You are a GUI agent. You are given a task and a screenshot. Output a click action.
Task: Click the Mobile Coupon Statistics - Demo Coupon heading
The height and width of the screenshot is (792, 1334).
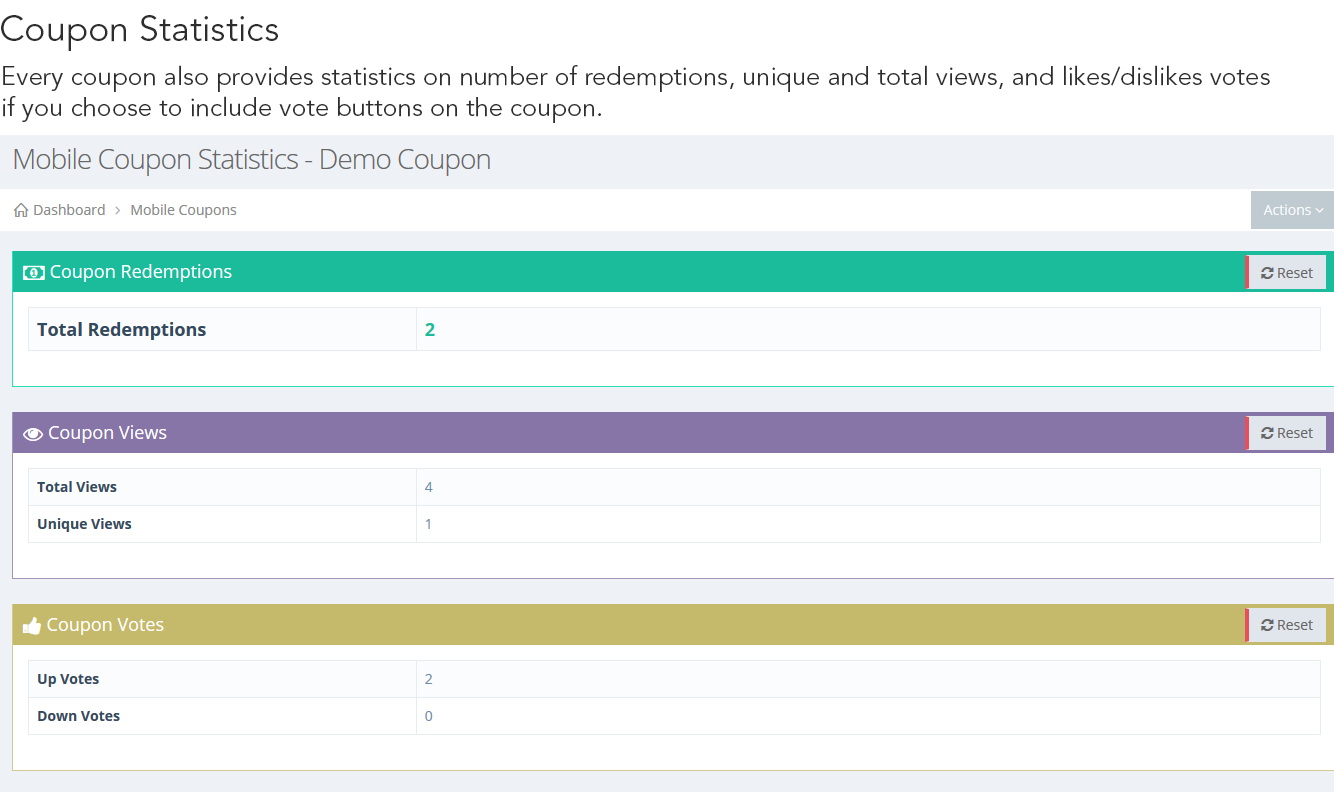click(252, 160)
